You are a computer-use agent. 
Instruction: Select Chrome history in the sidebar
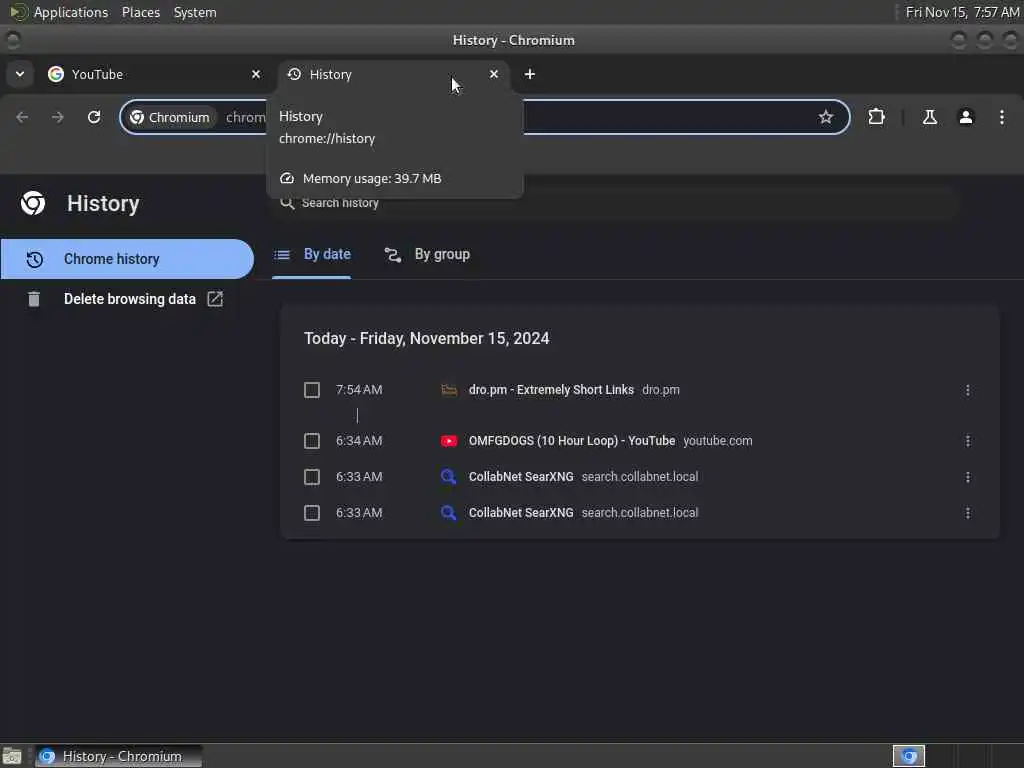[x=127, y=259]
